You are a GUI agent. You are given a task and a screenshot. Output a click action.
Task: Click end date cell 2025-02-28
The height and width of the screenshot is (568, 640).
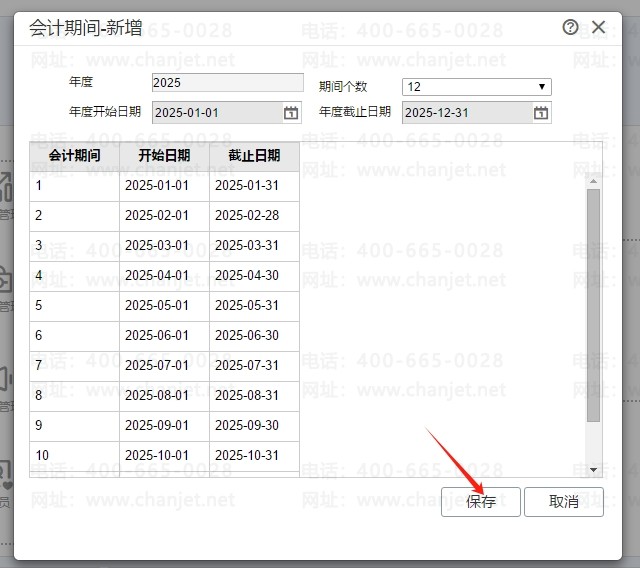[254, 216]
